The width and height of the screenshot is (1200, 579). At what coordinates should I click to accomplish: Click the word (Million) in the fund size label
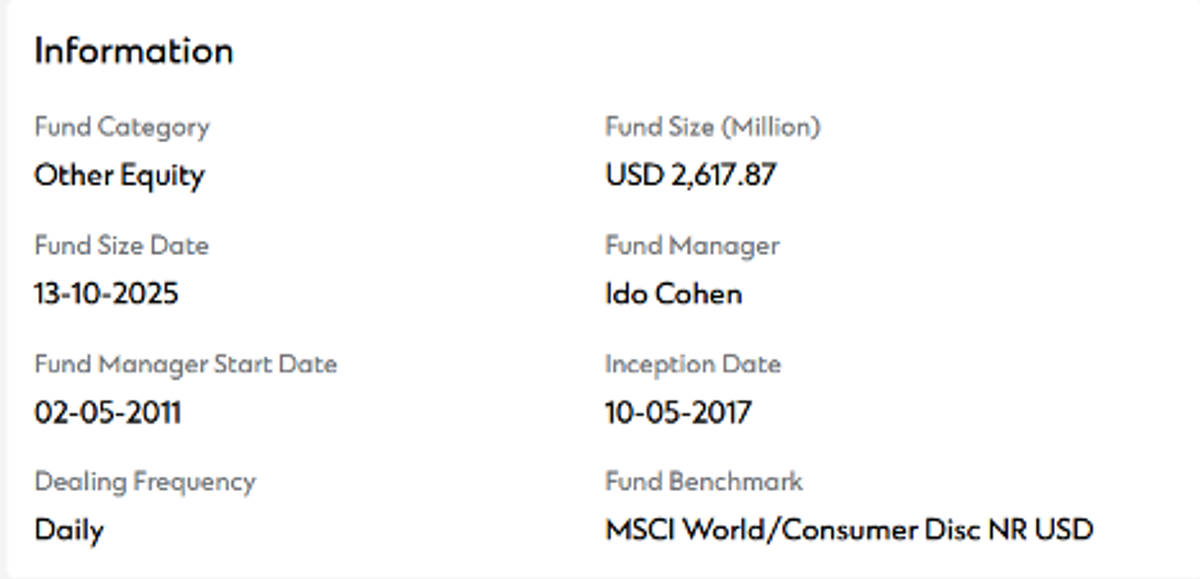click(x=771, y=128)
